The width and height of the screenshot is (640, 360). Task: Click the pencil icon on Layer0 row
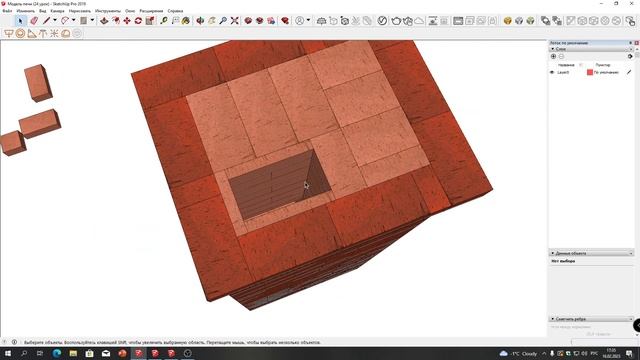[629, 72]
